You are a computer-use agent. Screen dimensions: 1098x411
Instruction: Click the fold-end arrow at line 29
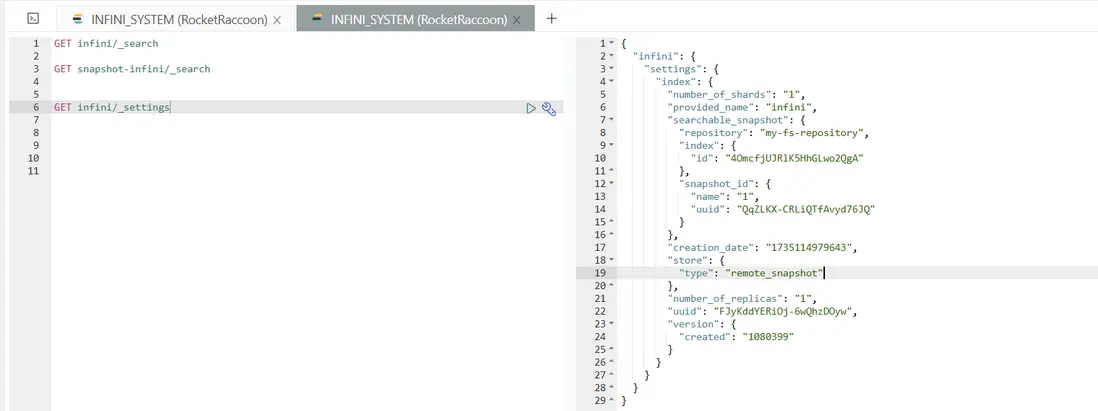click(612, 400)
